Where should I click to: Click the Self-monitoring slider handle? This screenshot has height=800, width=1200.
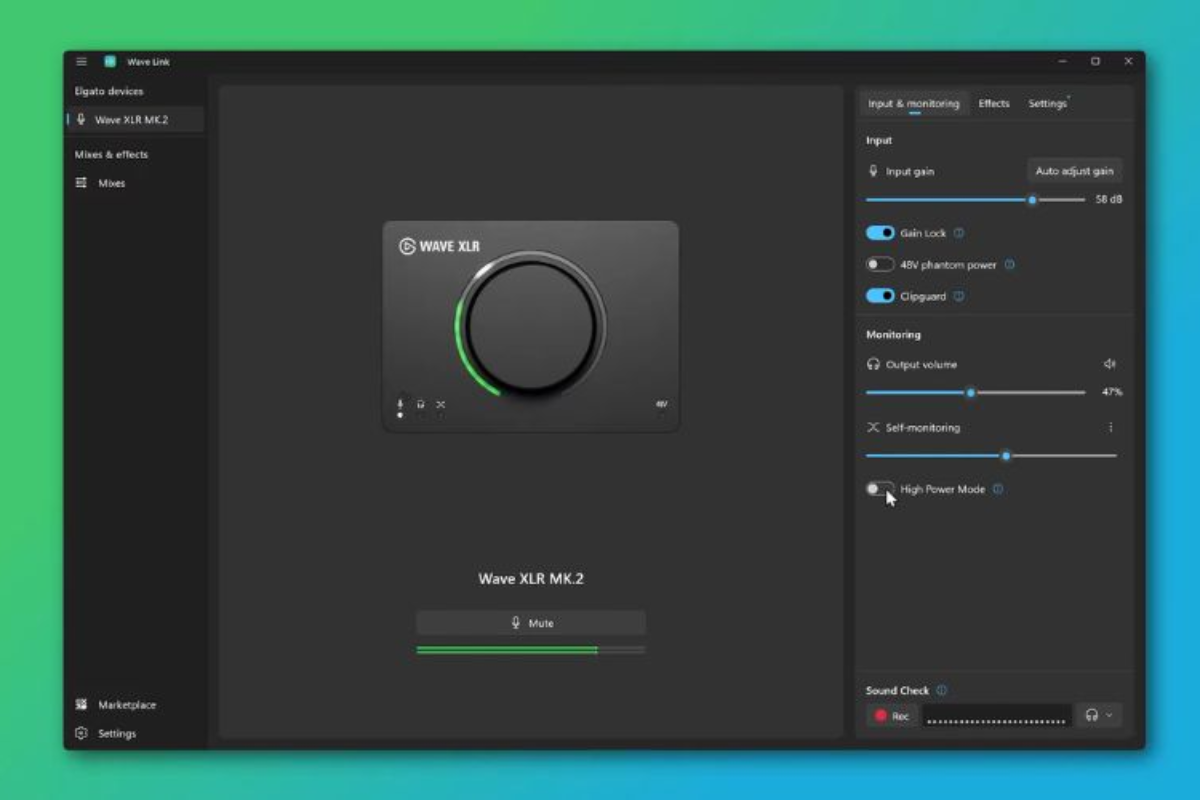click(x=1006, y=456)
